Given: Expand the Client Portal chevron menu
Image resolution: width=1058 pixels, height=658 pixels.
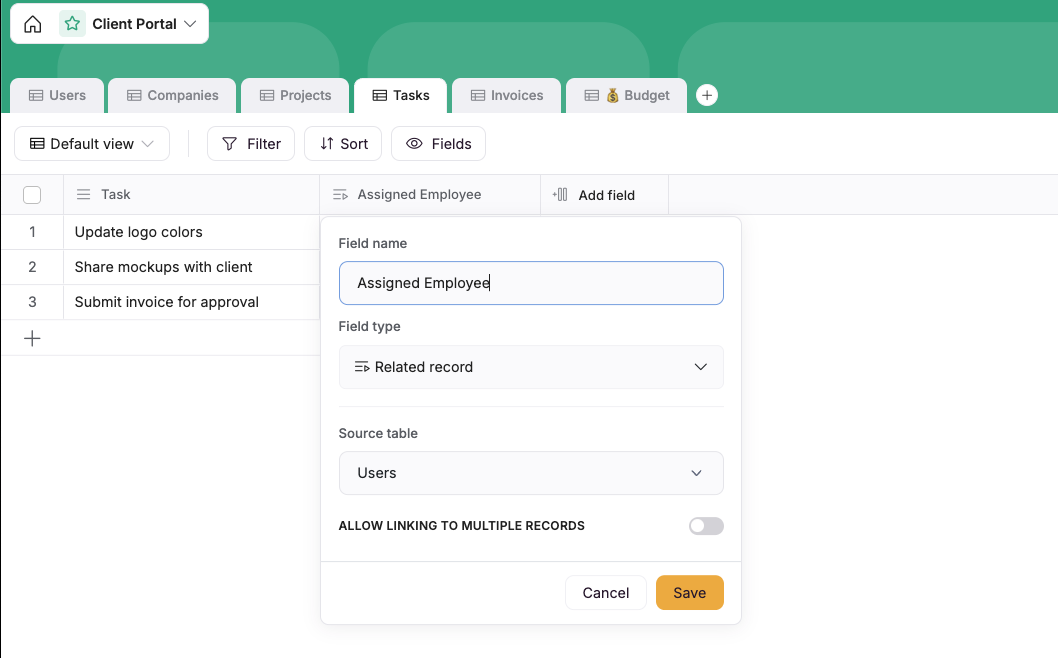Looking at the screenshot, I should [190, 24].
